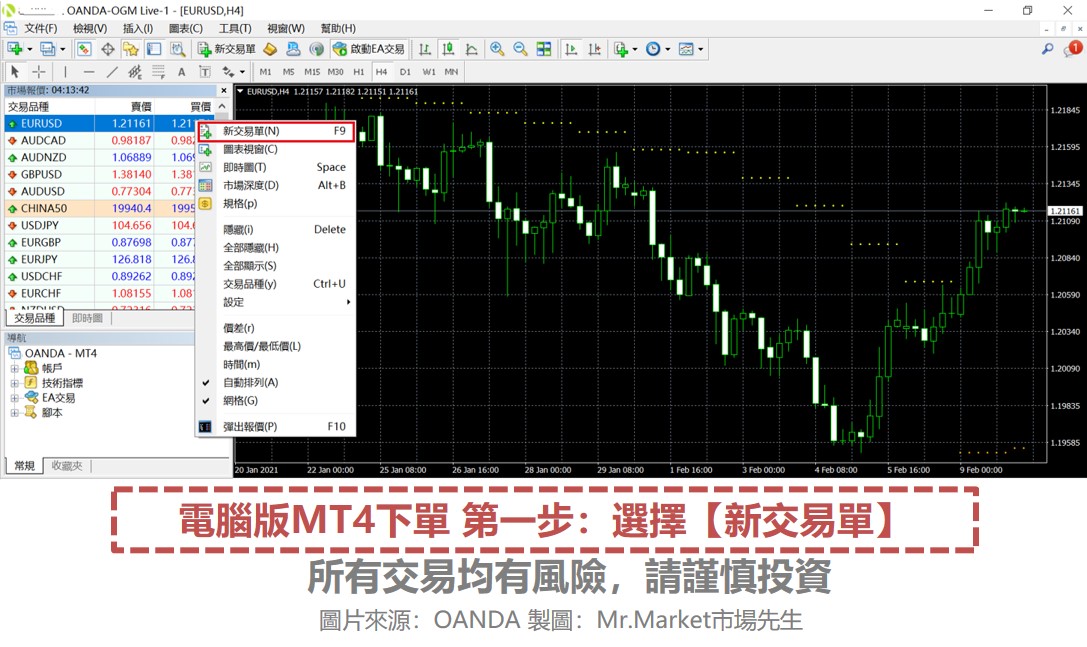Expand the 技術指標 tree node
Screen dimensions: 1087x647
(15, 383)
